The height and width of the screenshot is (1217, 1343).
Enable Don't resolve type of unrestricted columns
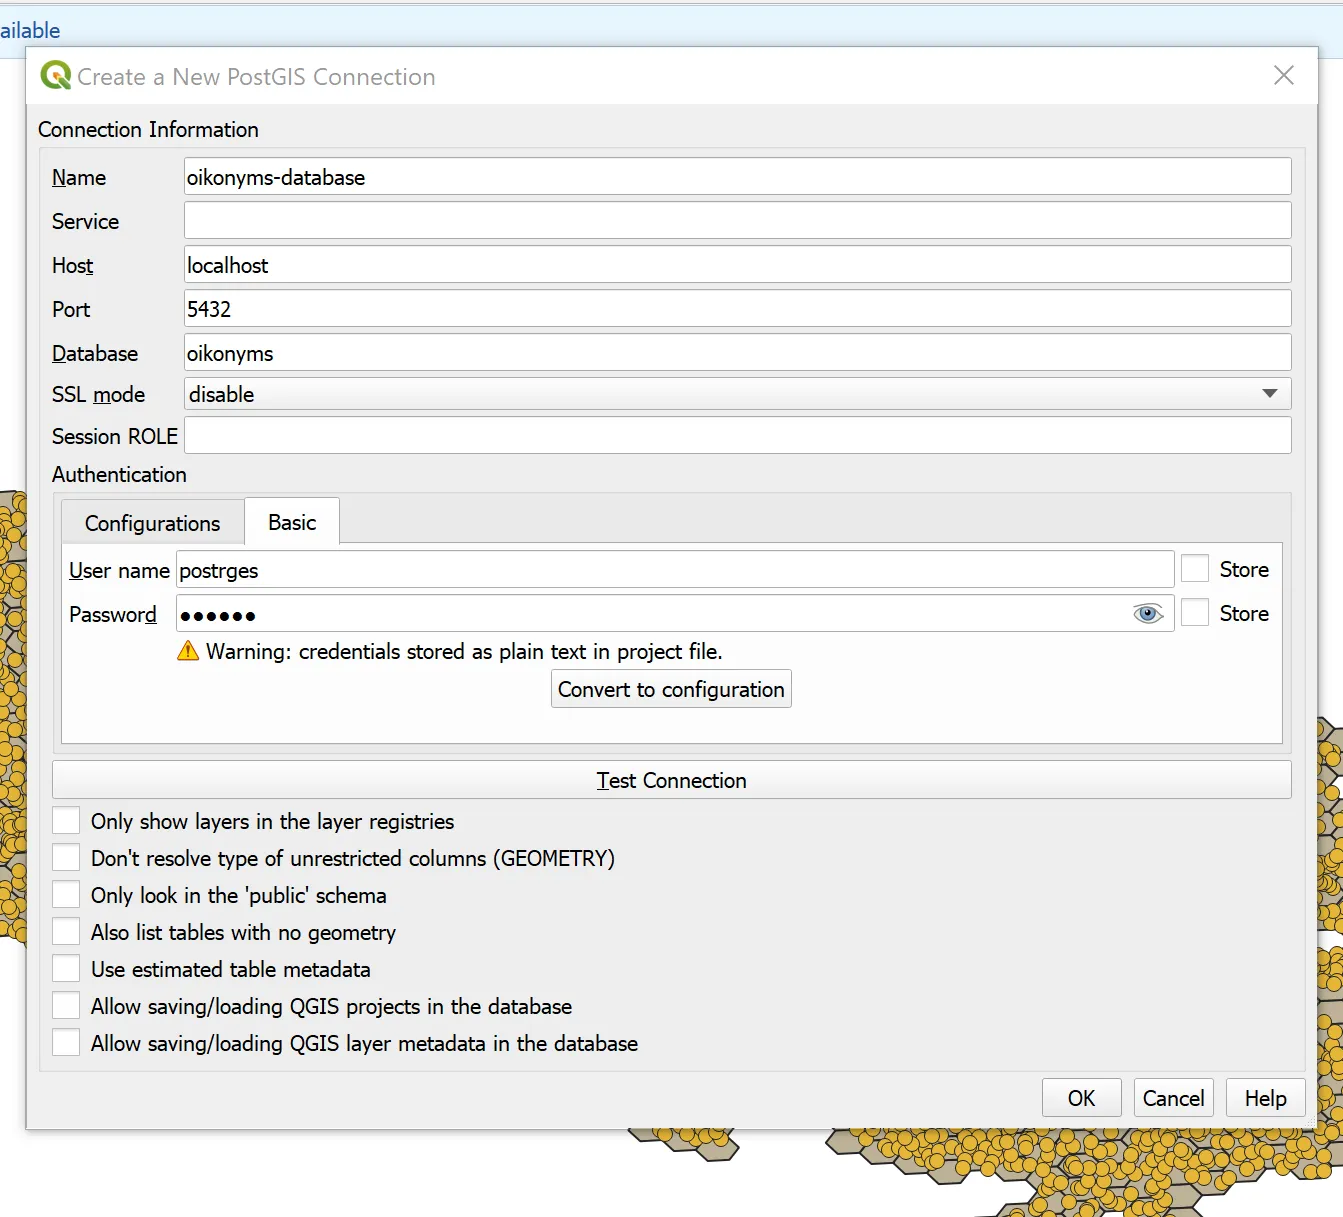[66, 858]
